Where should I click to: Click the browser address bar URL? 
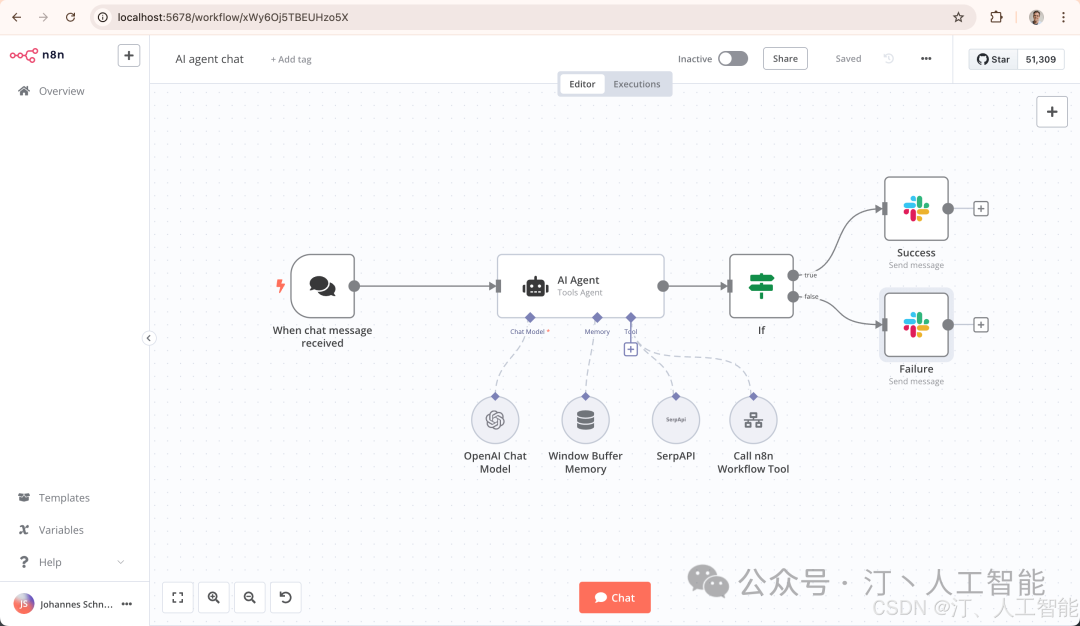pos(233,17)
